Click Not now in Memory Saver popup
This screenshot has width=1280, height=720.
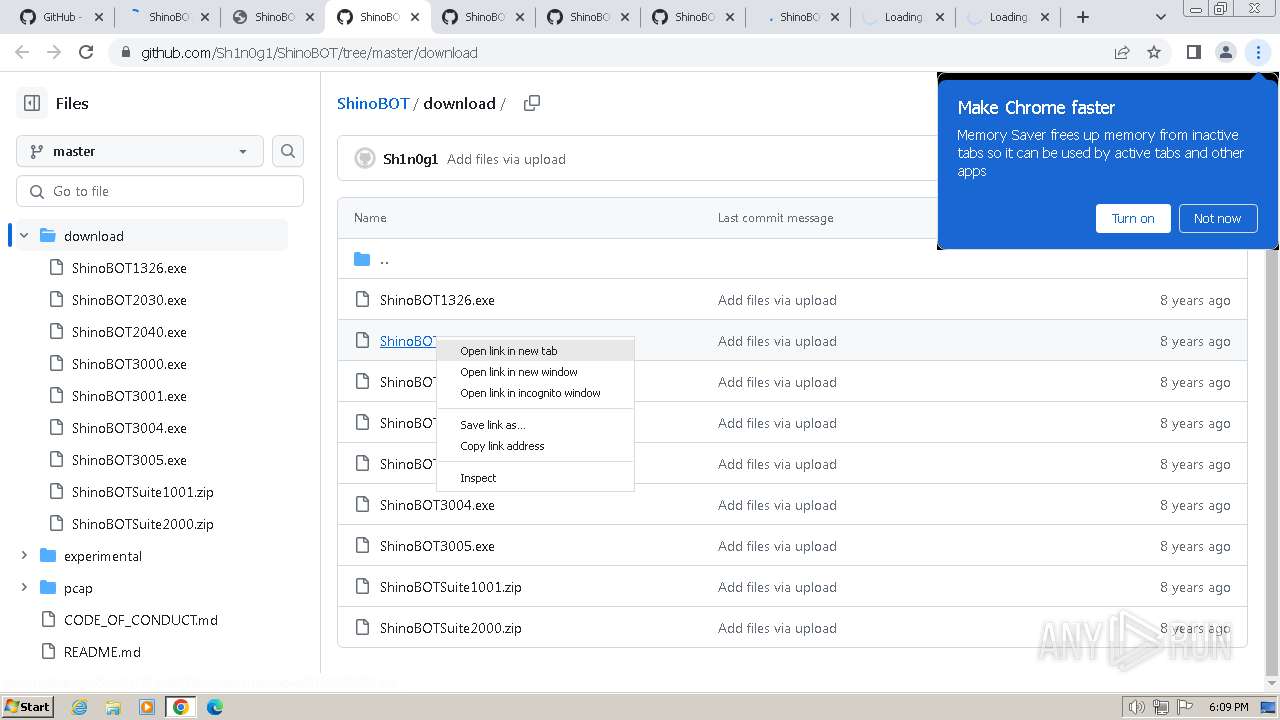click(x=1217, y=218)
